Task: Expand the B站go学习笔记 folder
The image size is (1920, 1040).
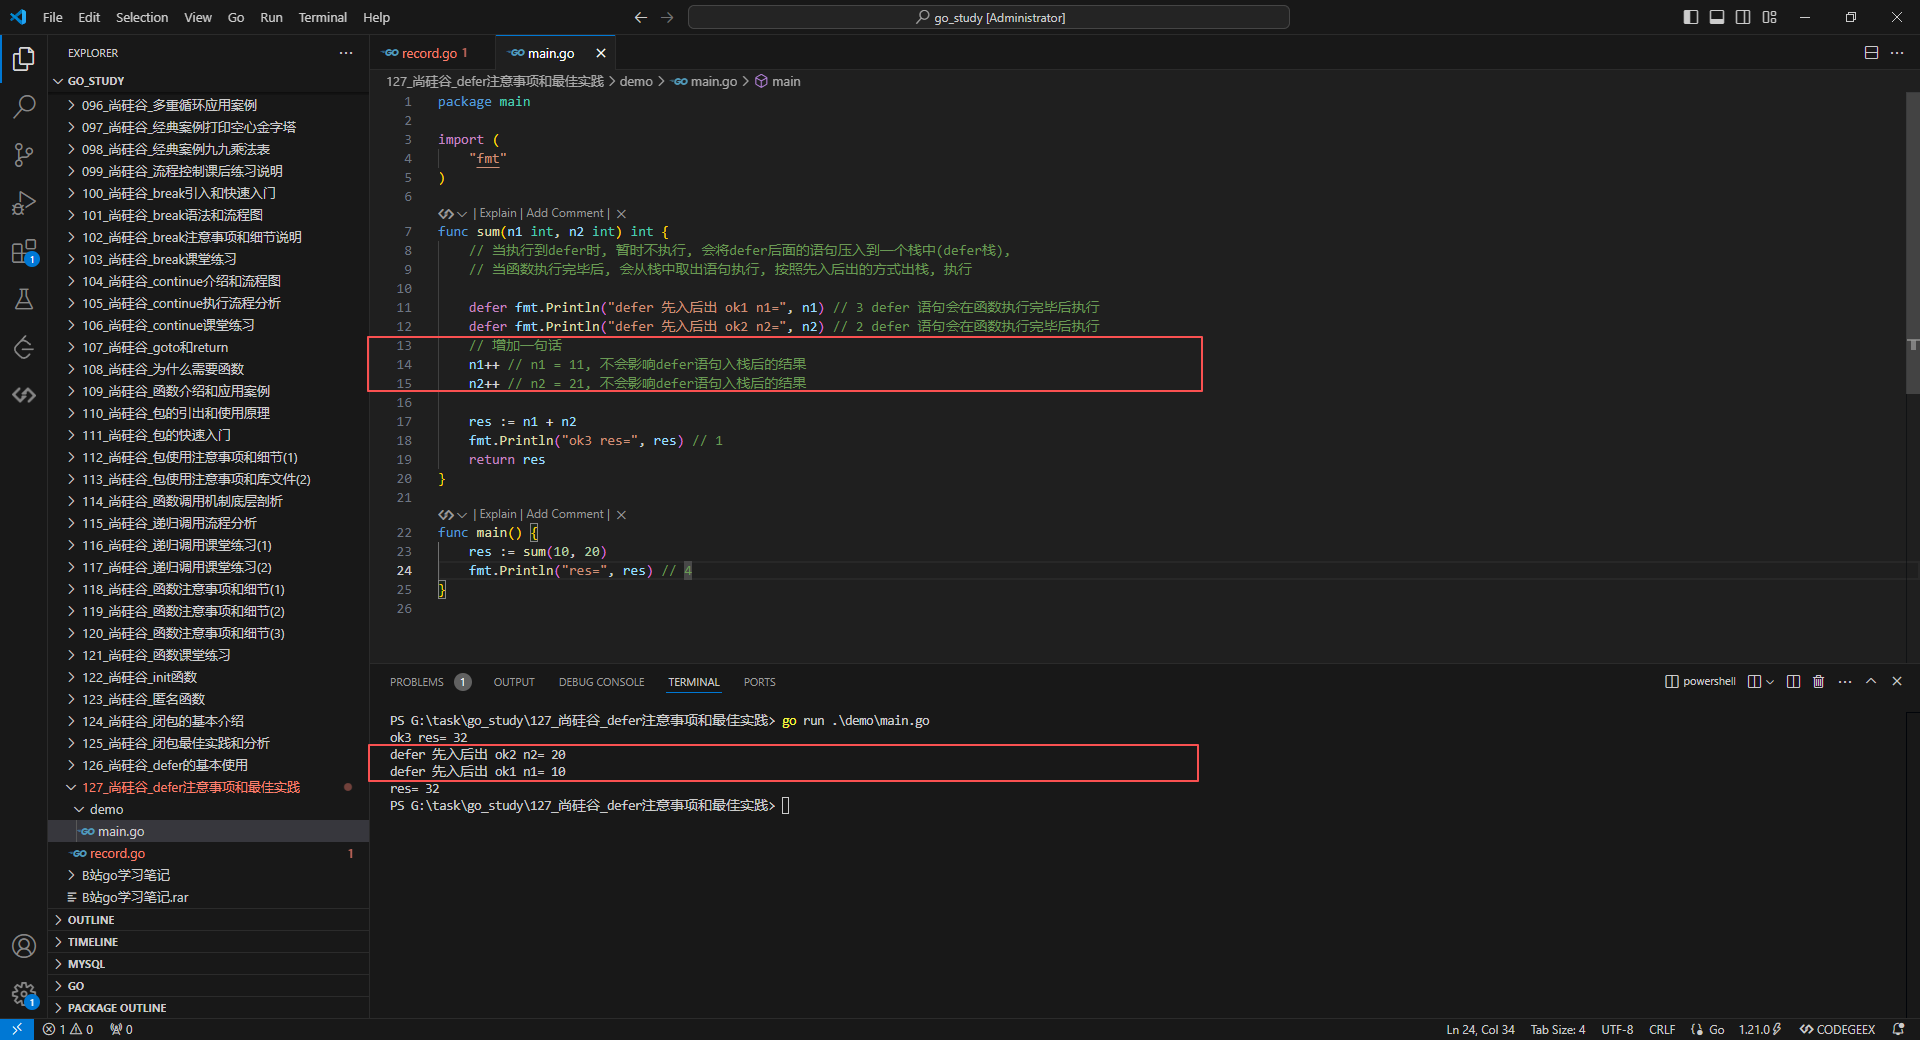Action: pyautogui.click(x=209, y=876)
